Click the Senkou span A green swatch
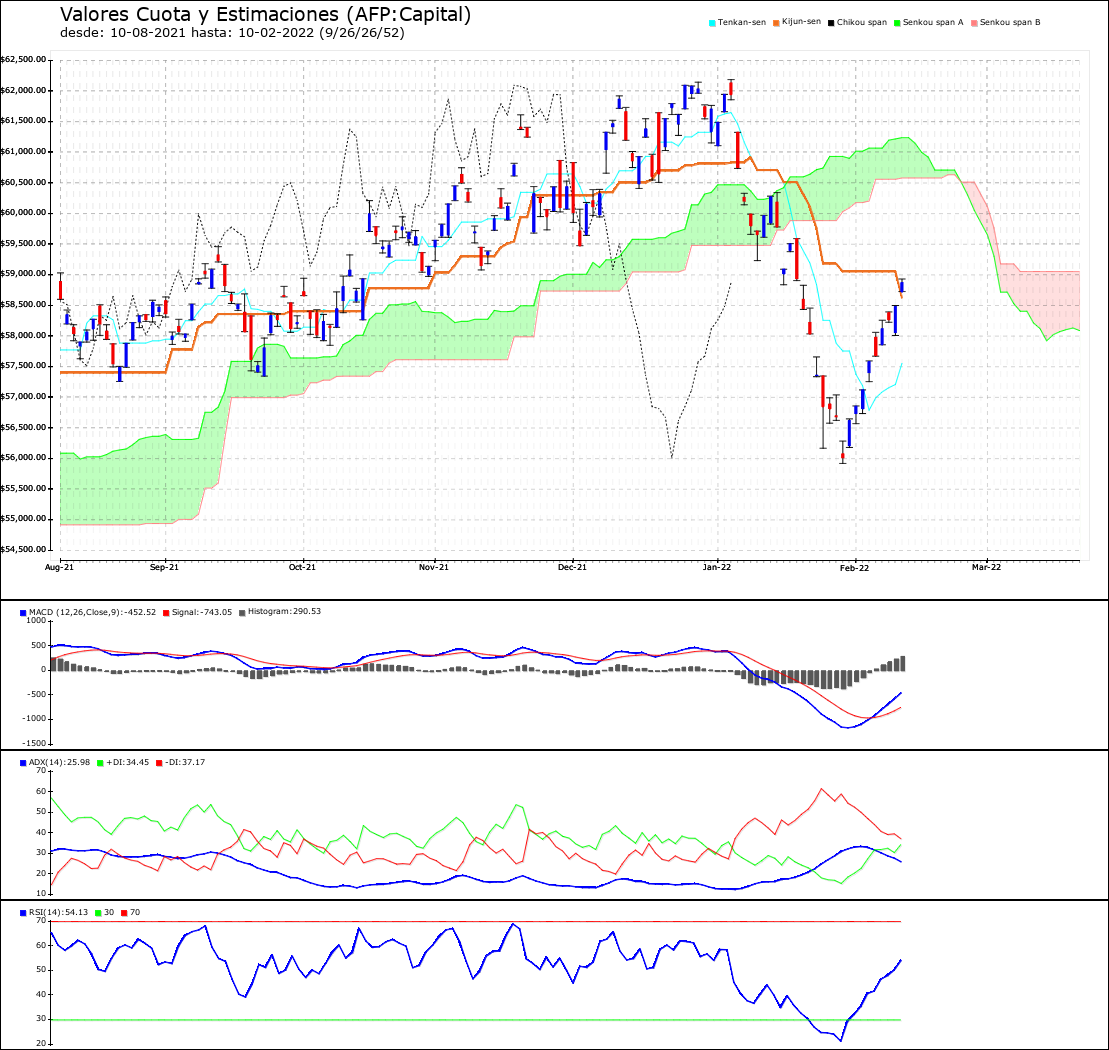Image resolution: width=1109 pixels, height=1050 pixels. (x=897, y=23)
